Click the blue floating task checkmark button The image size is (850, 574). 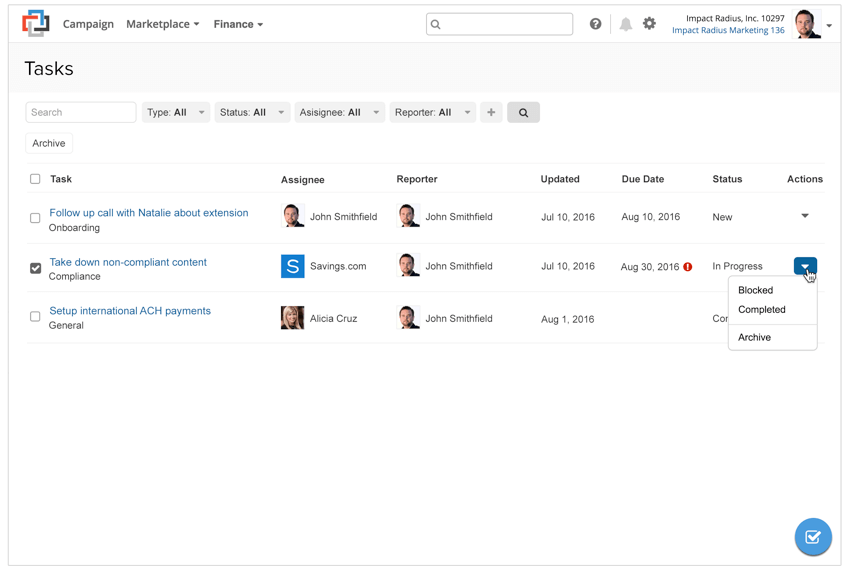coord(812,537)
